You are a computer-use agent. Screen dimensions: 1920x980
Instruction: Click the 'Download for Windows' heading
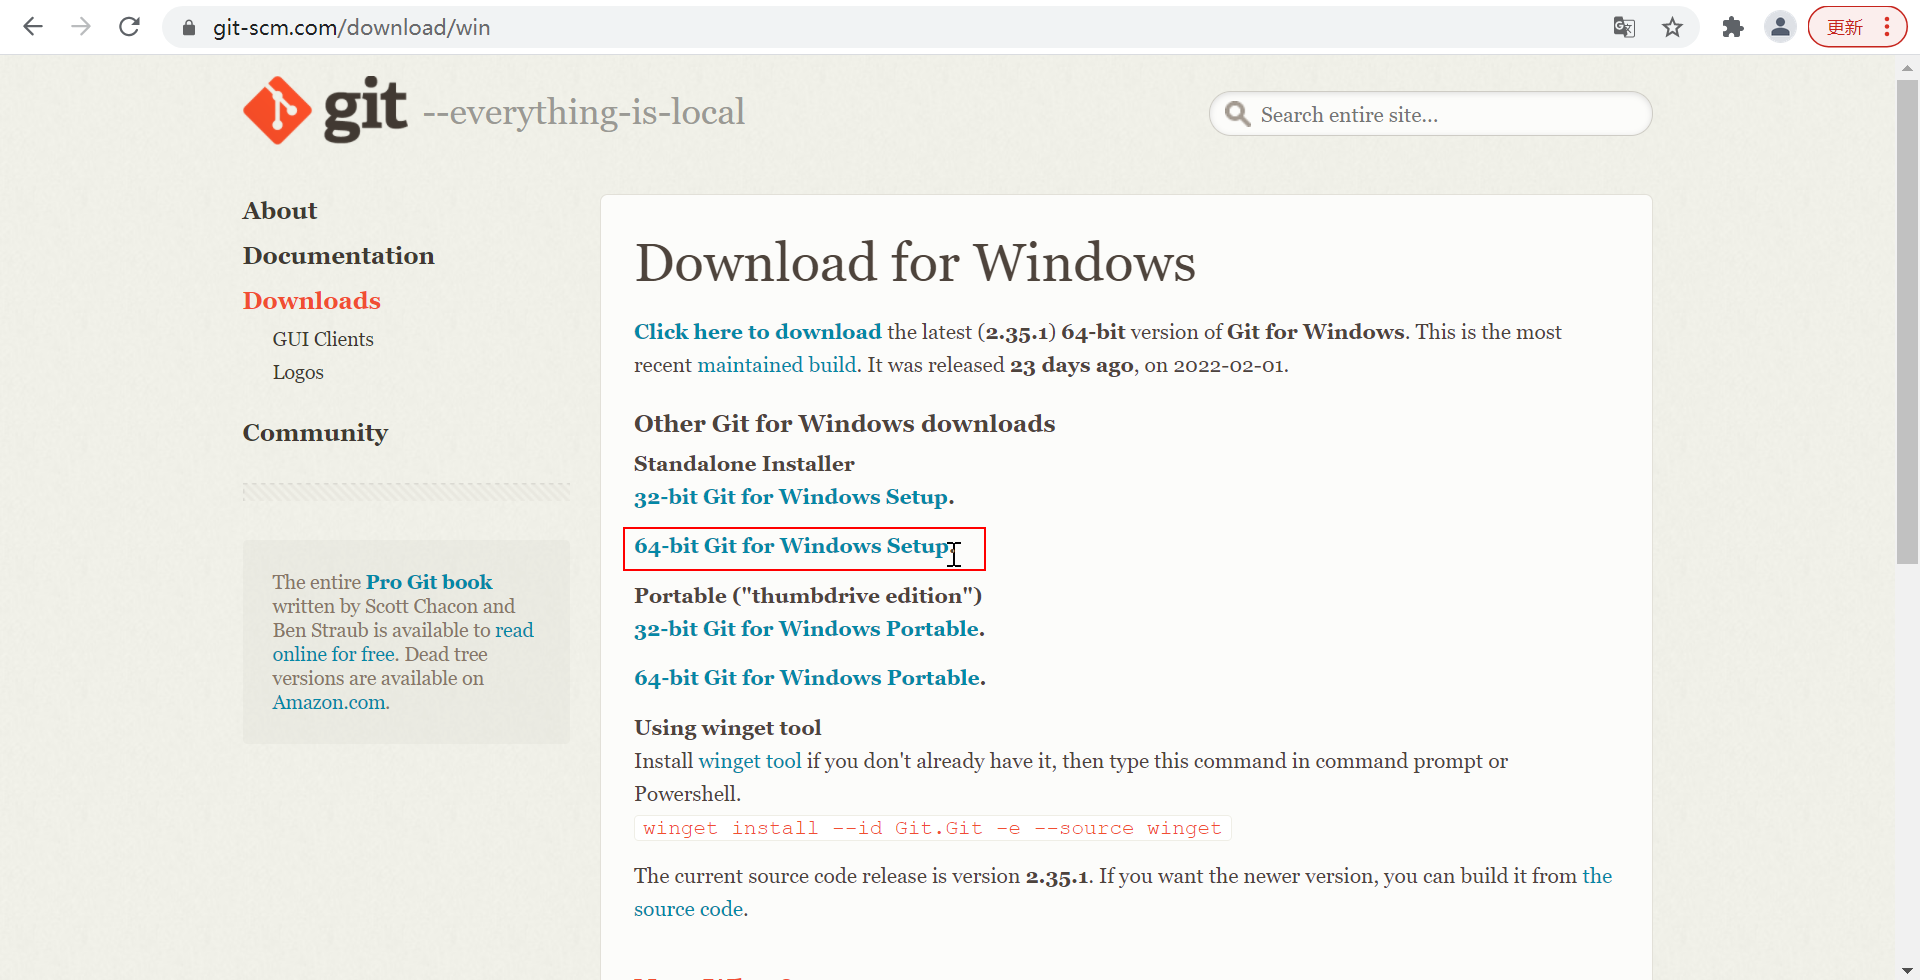(x=915, y=262)
